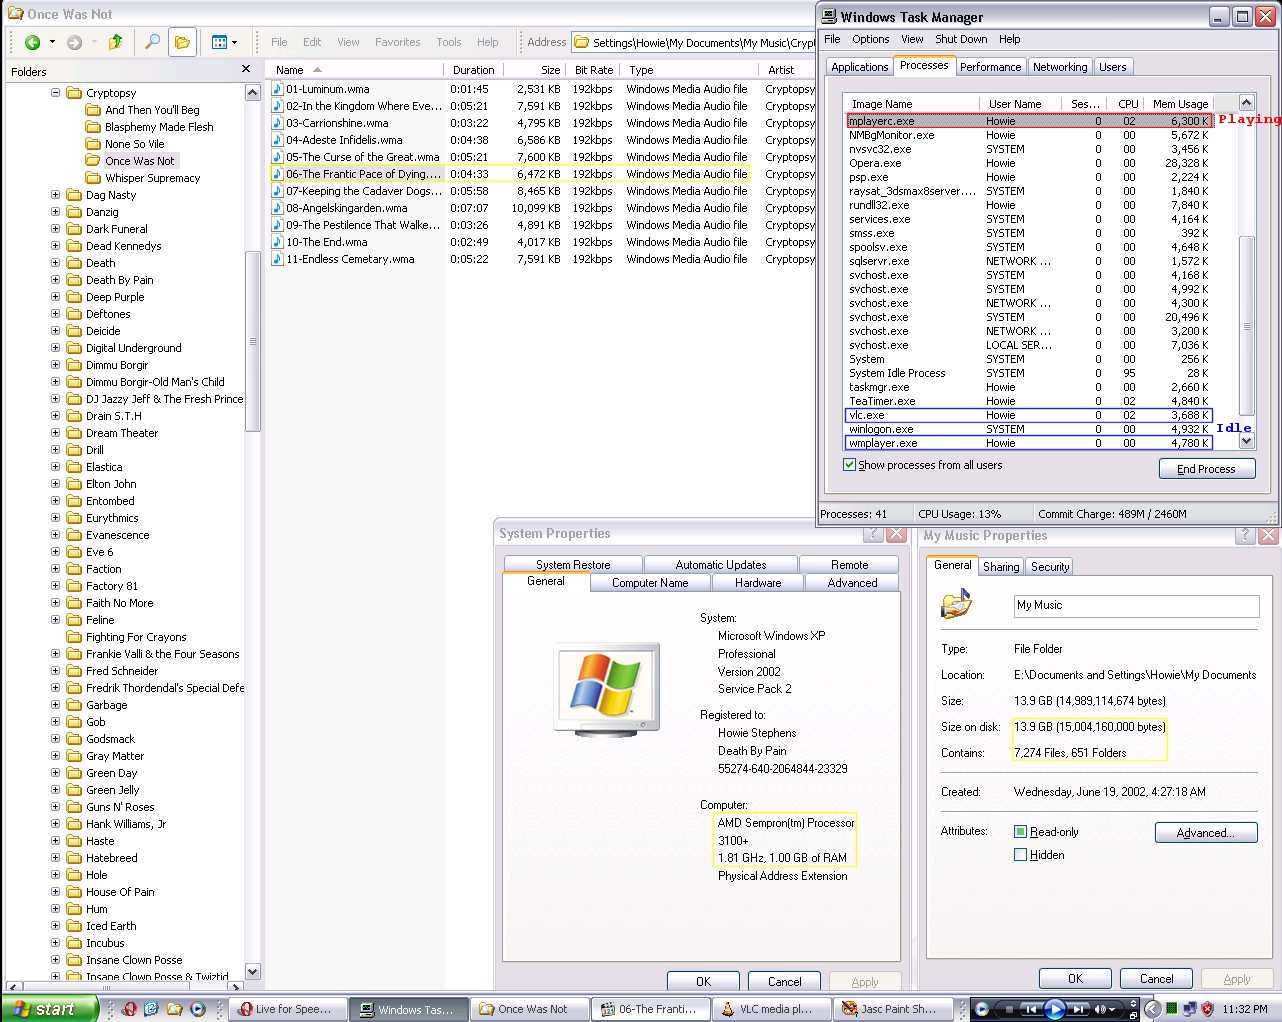
Task: Click the process list scrollbar thumb
Action: click(x=1246, y=325)
